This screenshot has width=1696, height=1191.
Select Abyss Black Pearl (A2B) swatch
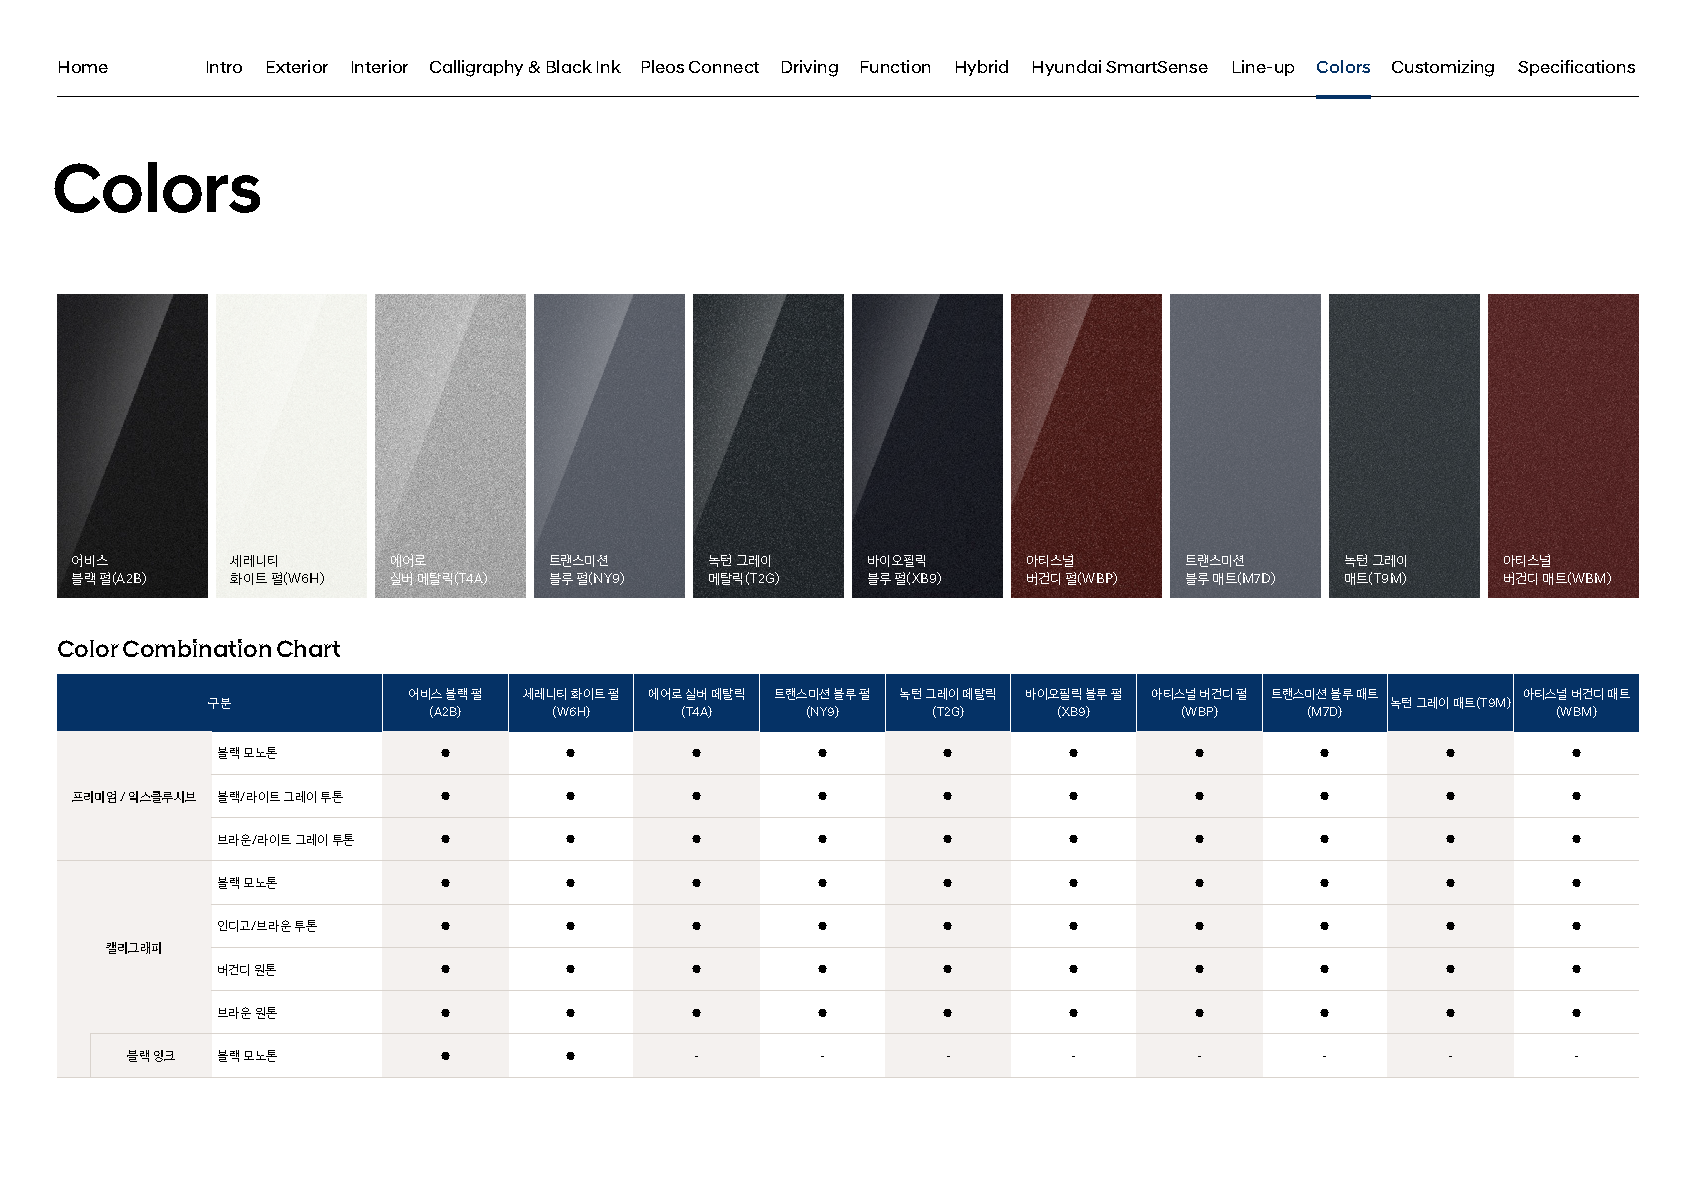click(x=132, y=446)
